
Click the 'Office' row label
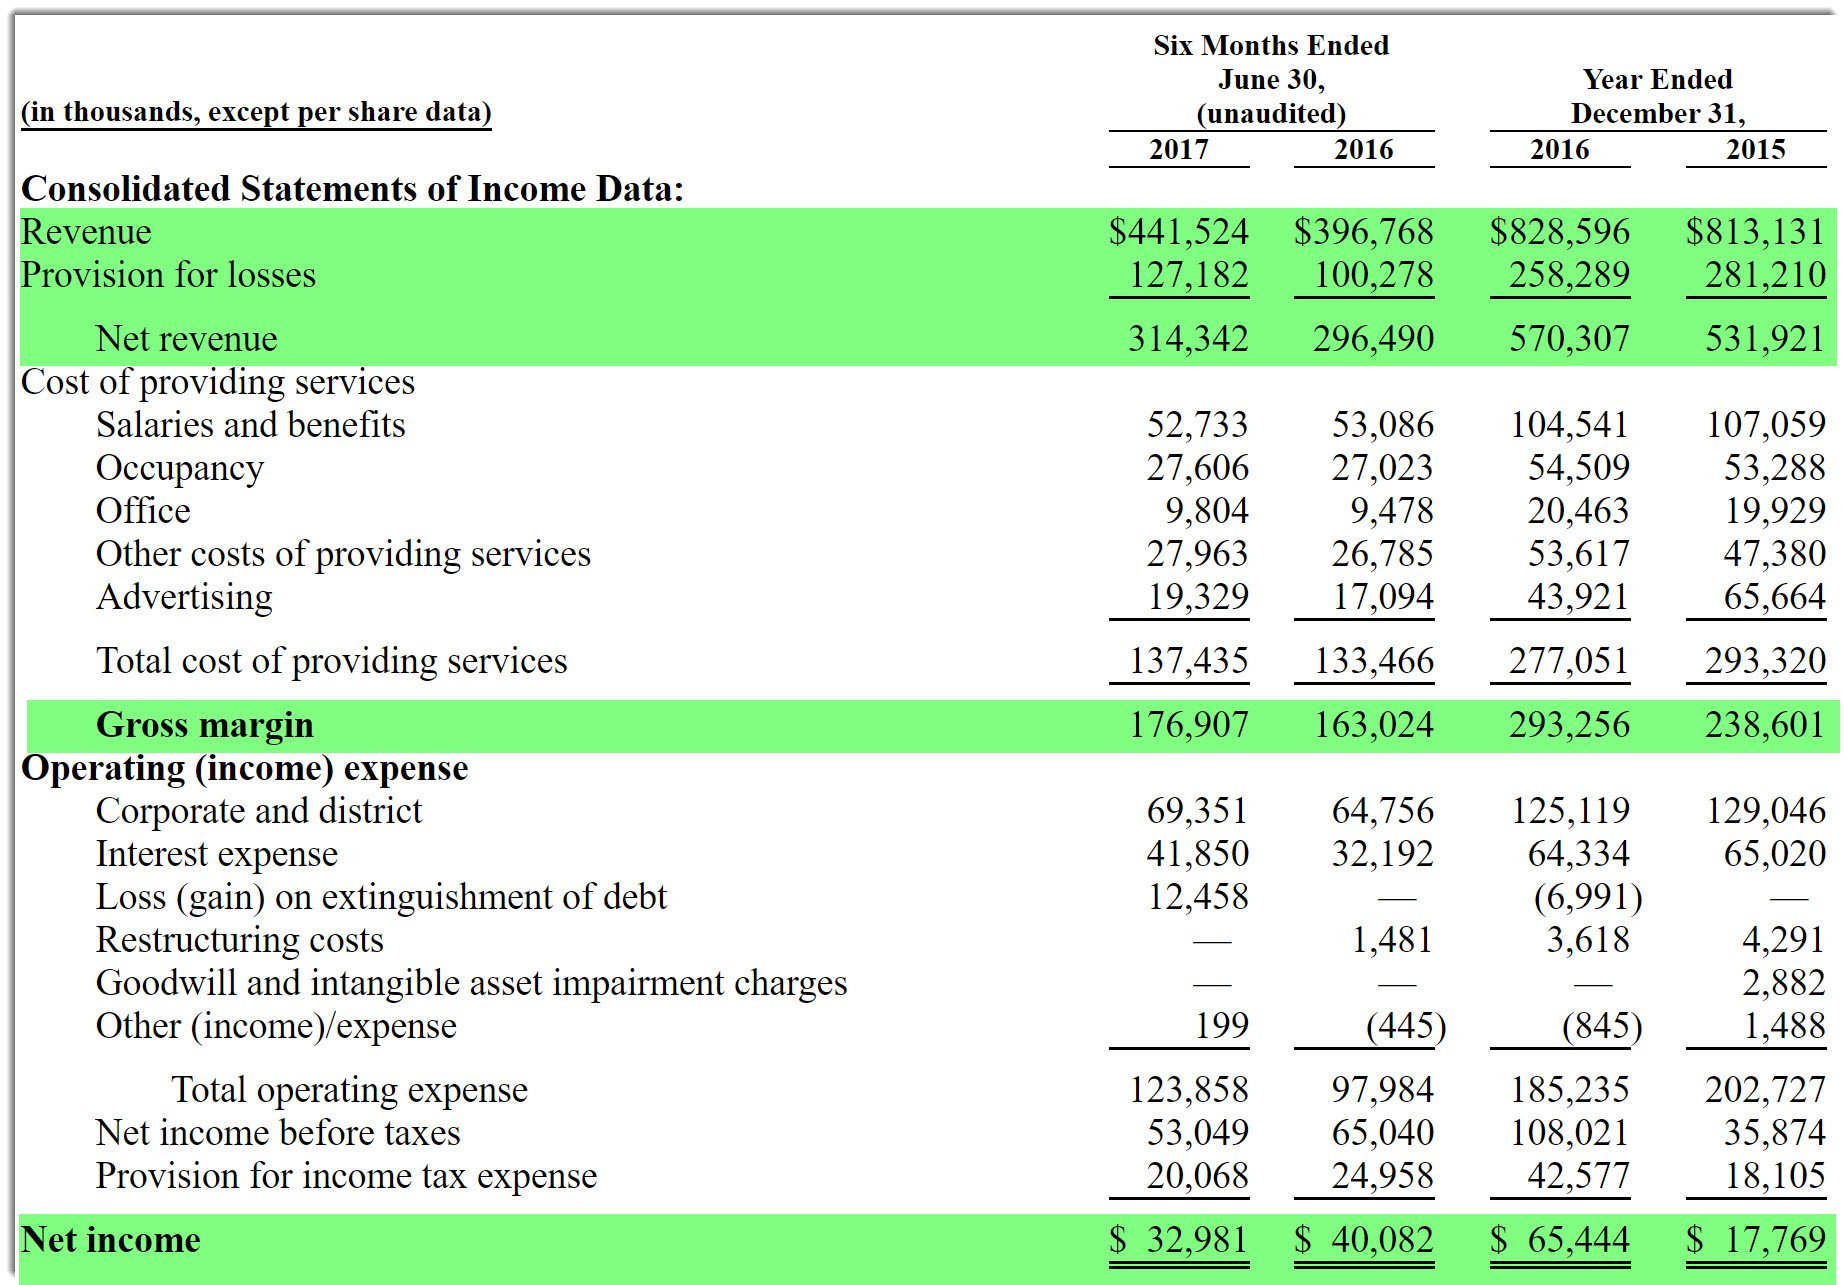[x=143, y=511]
